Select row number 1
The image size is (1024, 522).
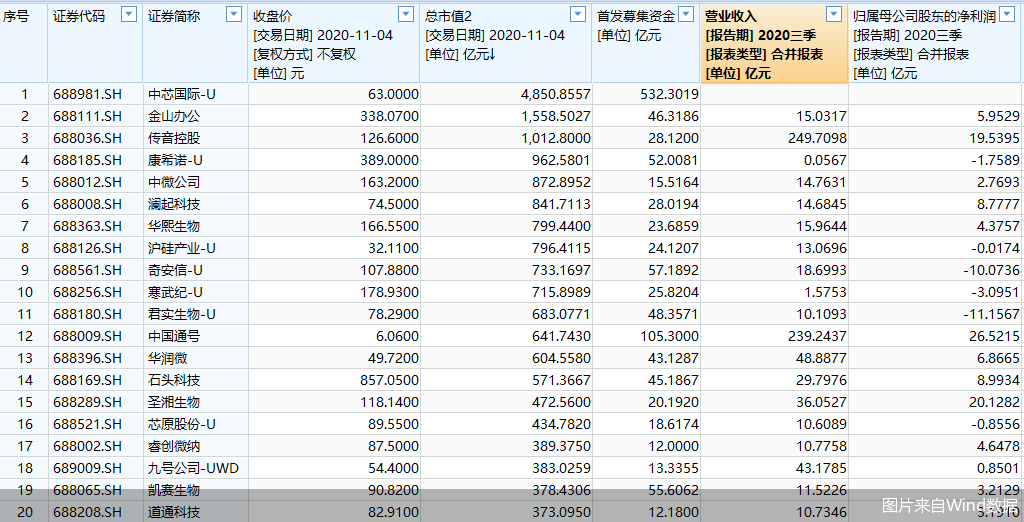(x=24, y=94)
